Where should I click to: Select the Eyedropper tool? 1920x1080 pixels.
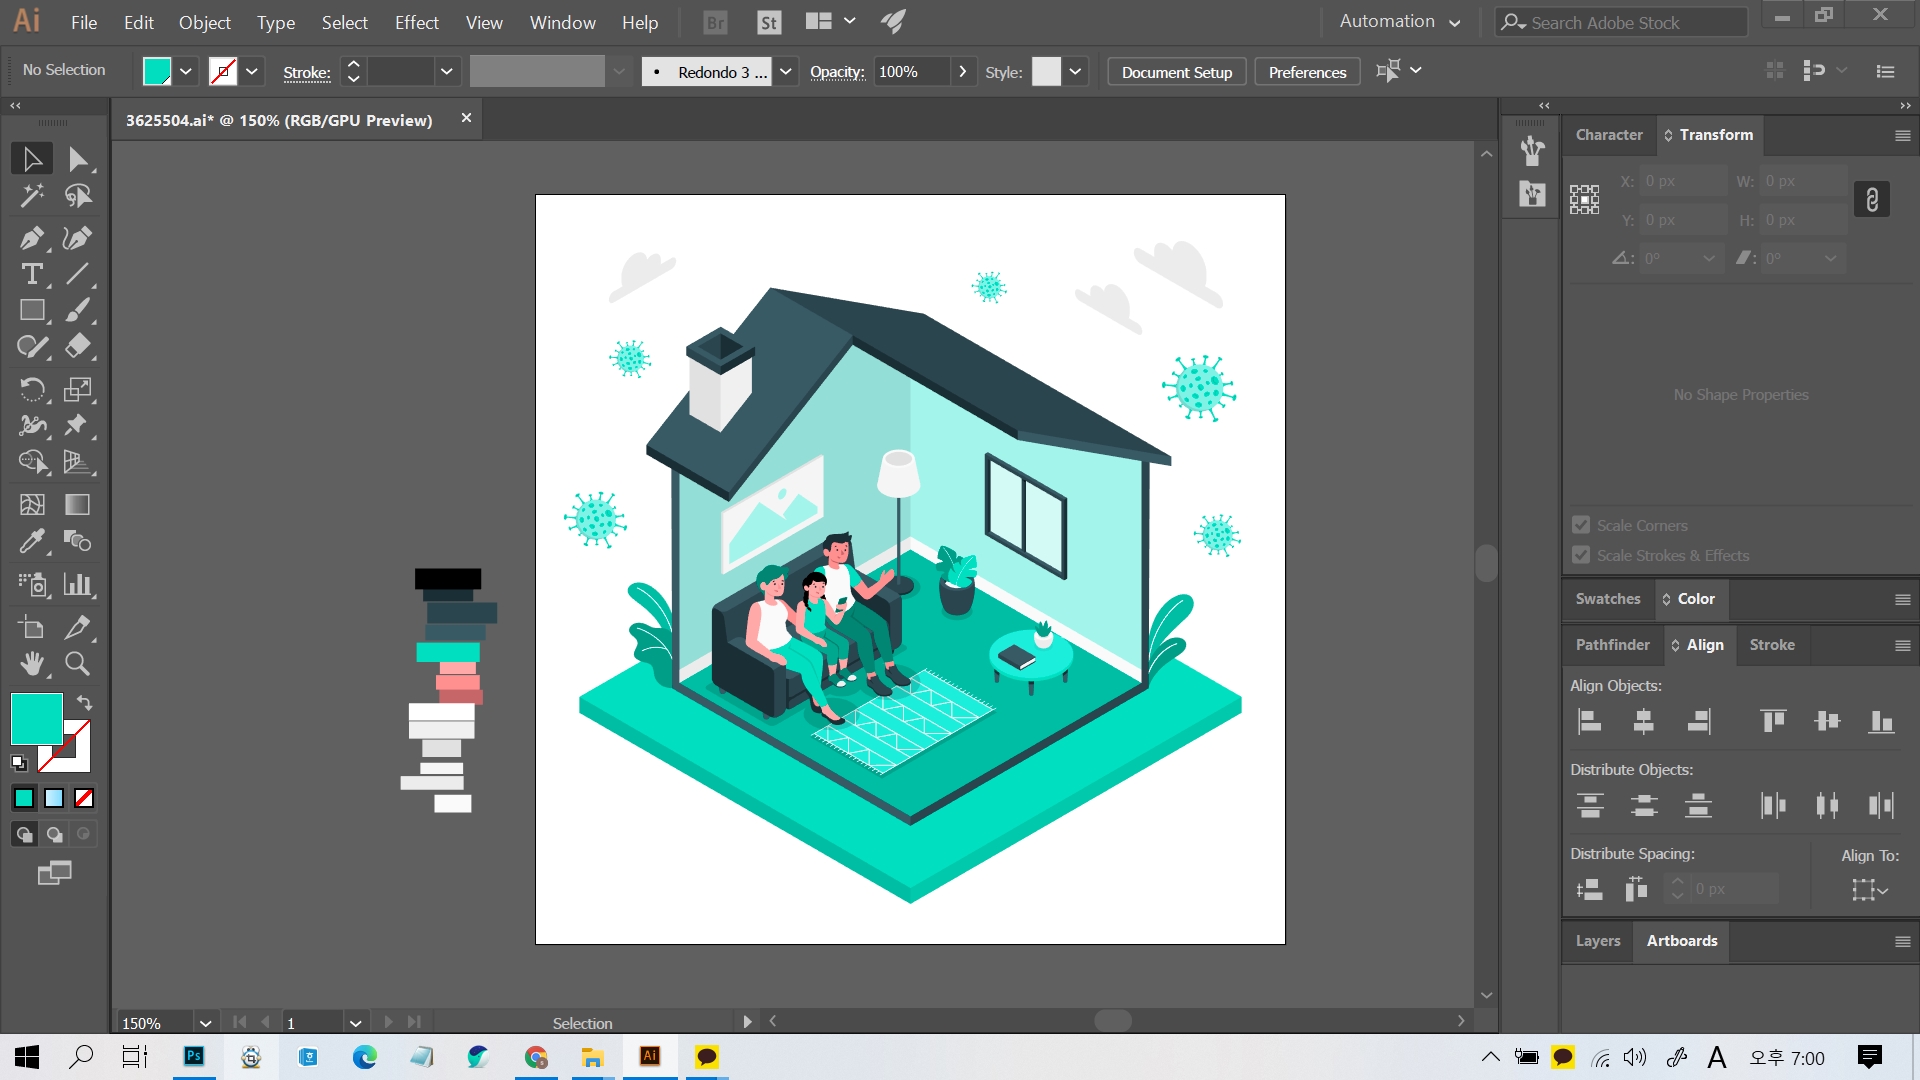pos(31,541)
